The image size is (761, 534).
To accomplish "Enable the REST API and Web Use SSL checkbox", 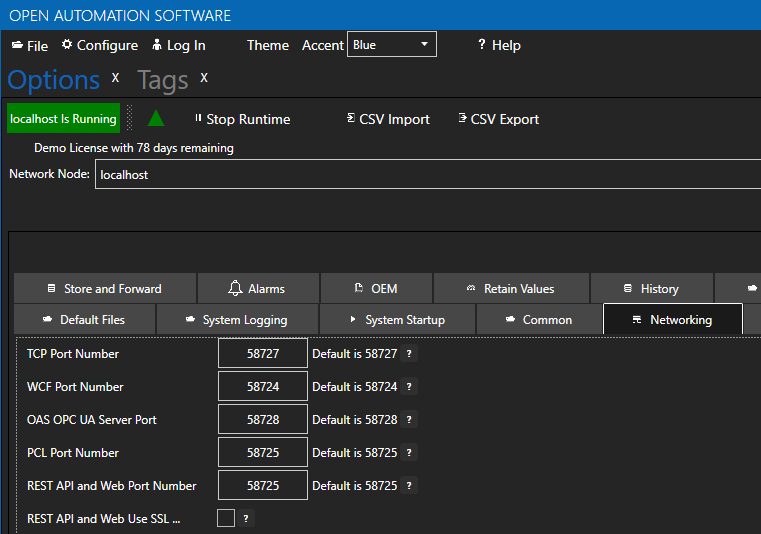I will point(226,518).
